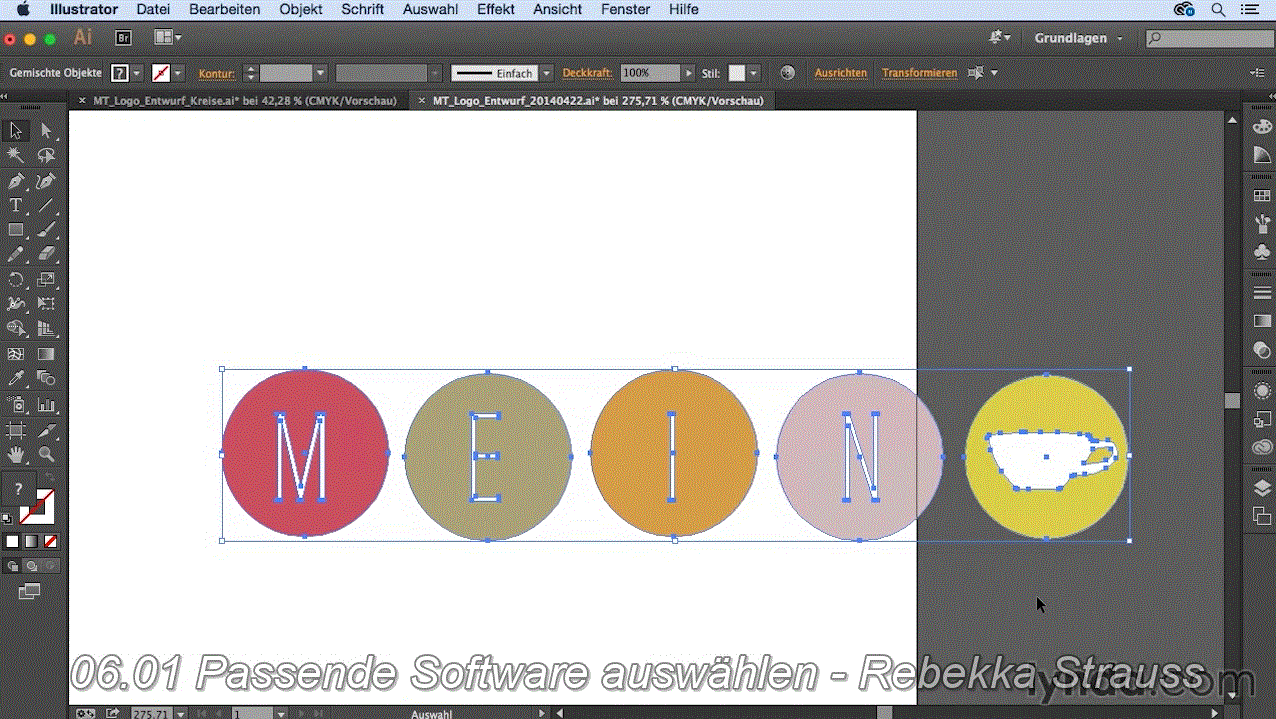Select the Type tool
The width and height of the screenshot is (1276, 719).
pos(16,205)
